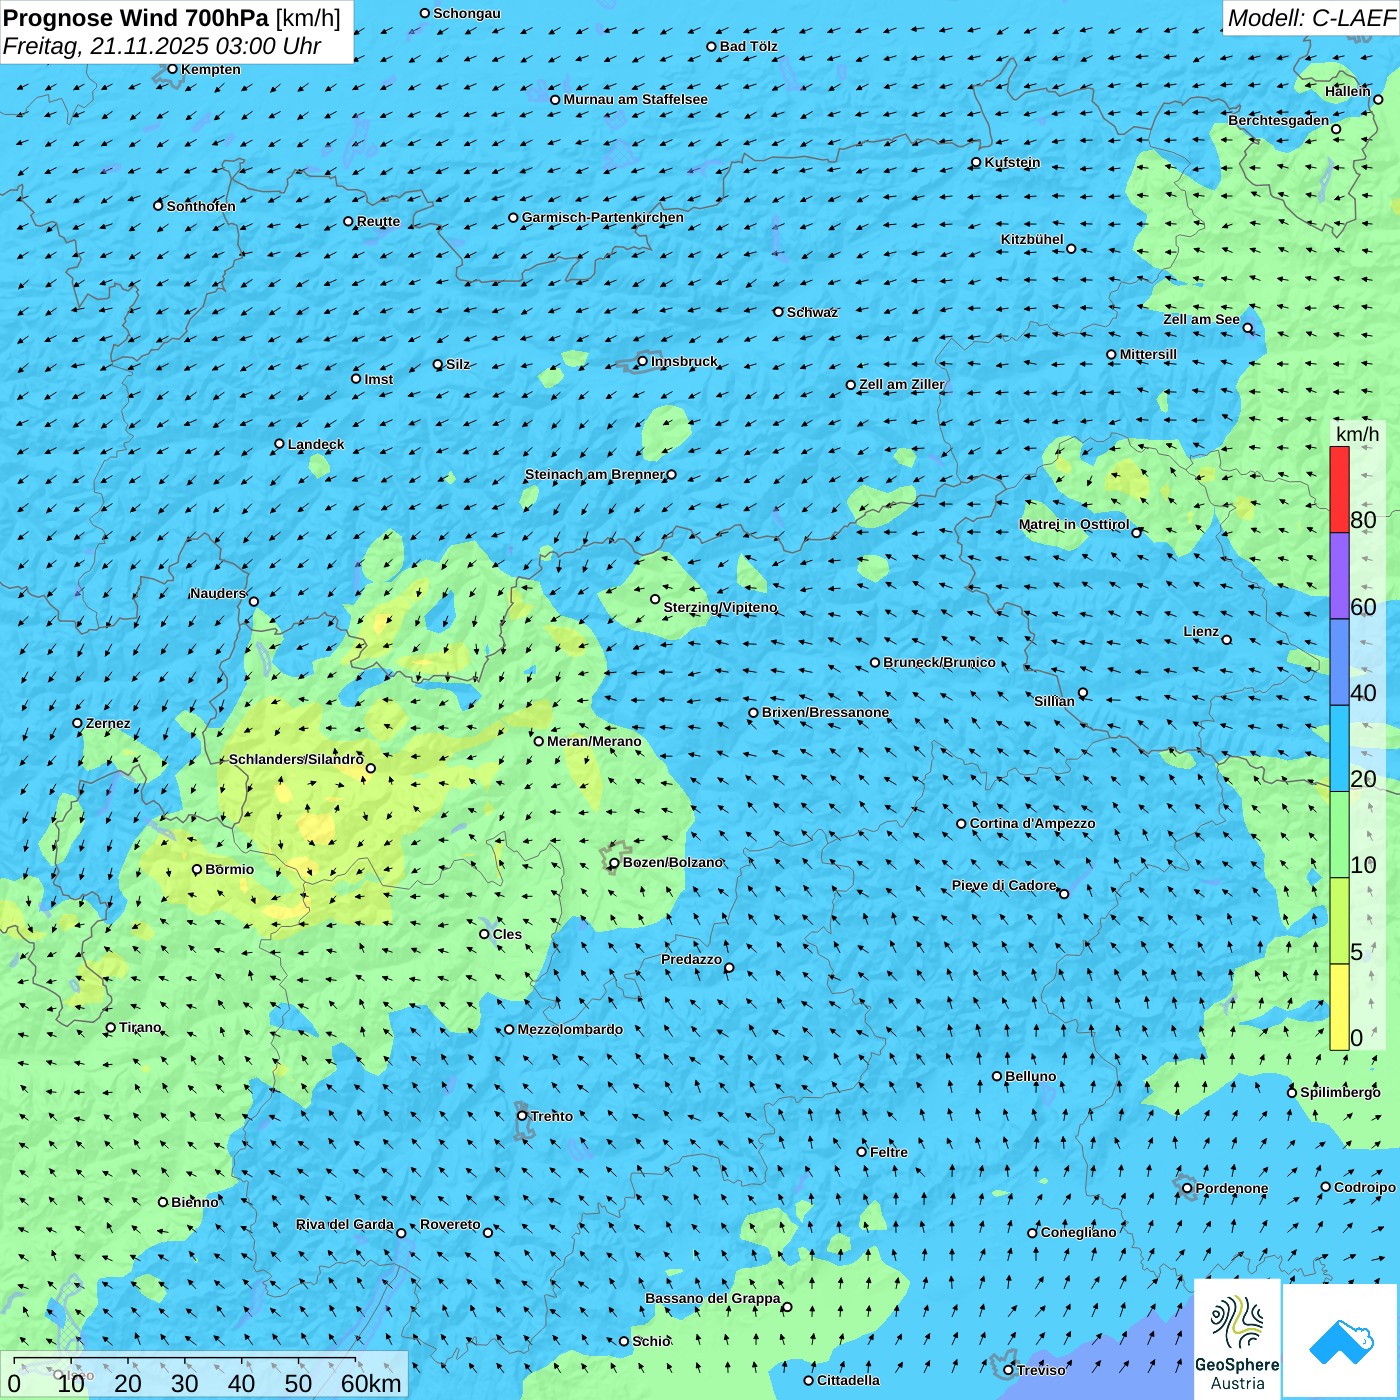Screen dimensions: 1400x1400
Task: Click the 'Zernez' label
Action: [108, 723]
